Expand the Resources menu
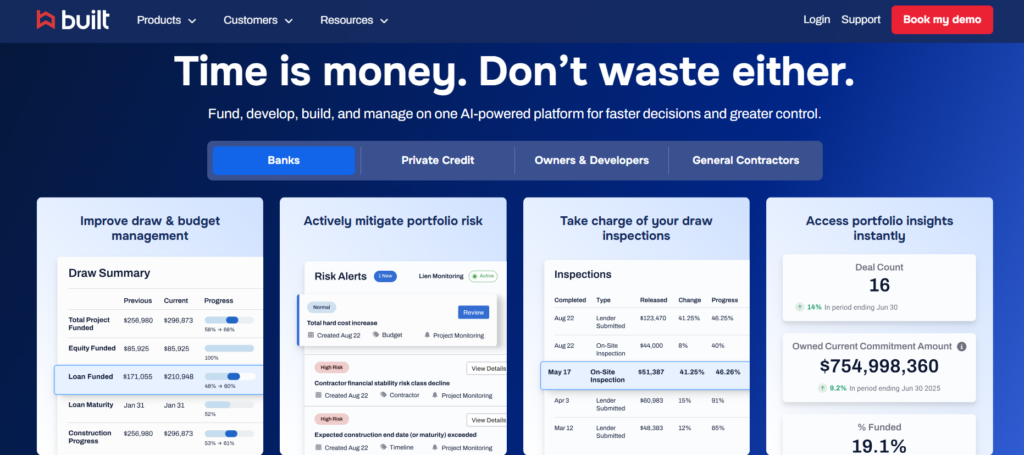This screenshot has height=455, width=1024. point(354,20)
